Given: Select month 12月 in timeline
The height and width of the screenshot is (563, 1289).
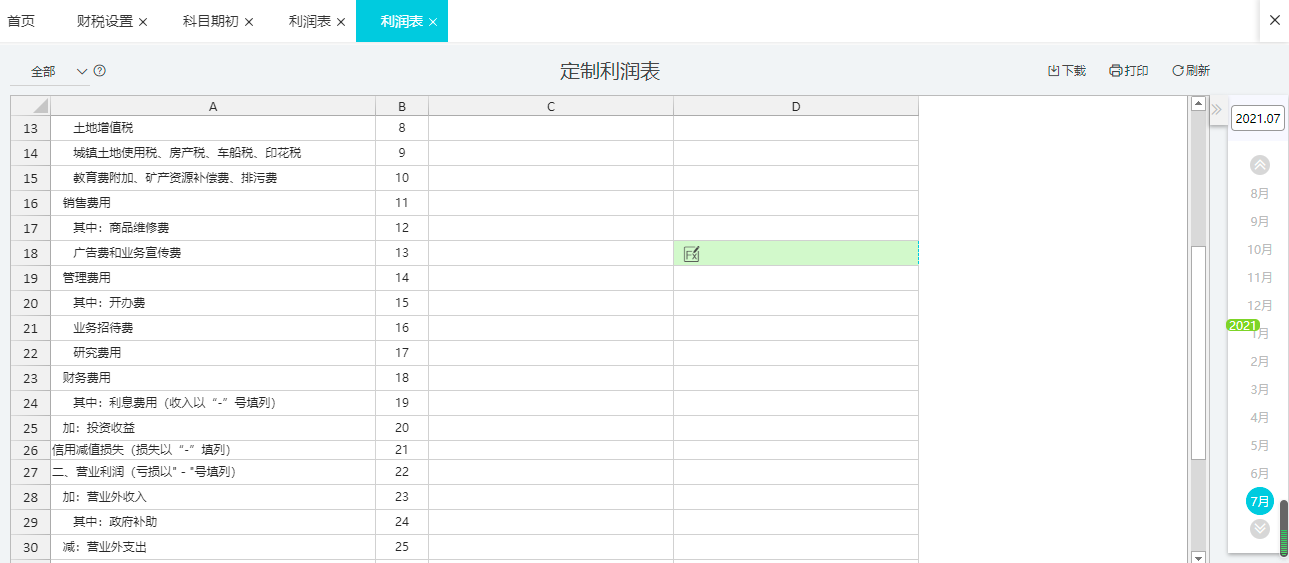Looking at the screenshot, I should (x=1260, y=305).
